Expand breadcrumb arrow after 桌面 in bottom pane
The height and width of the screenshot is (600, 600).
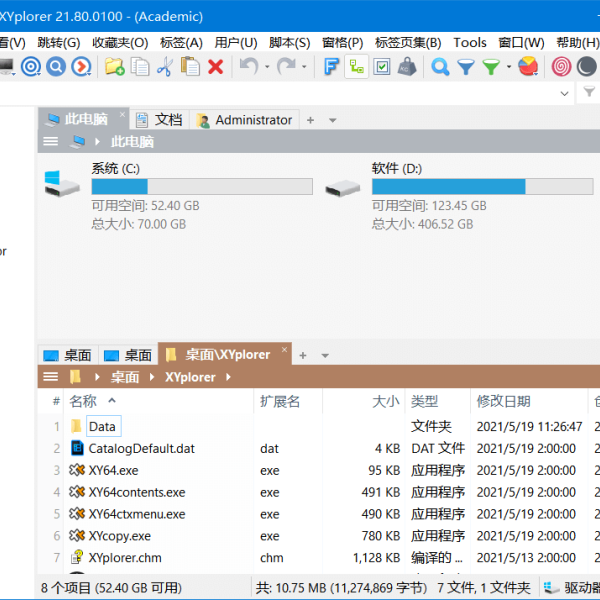[x=152, y=377]
